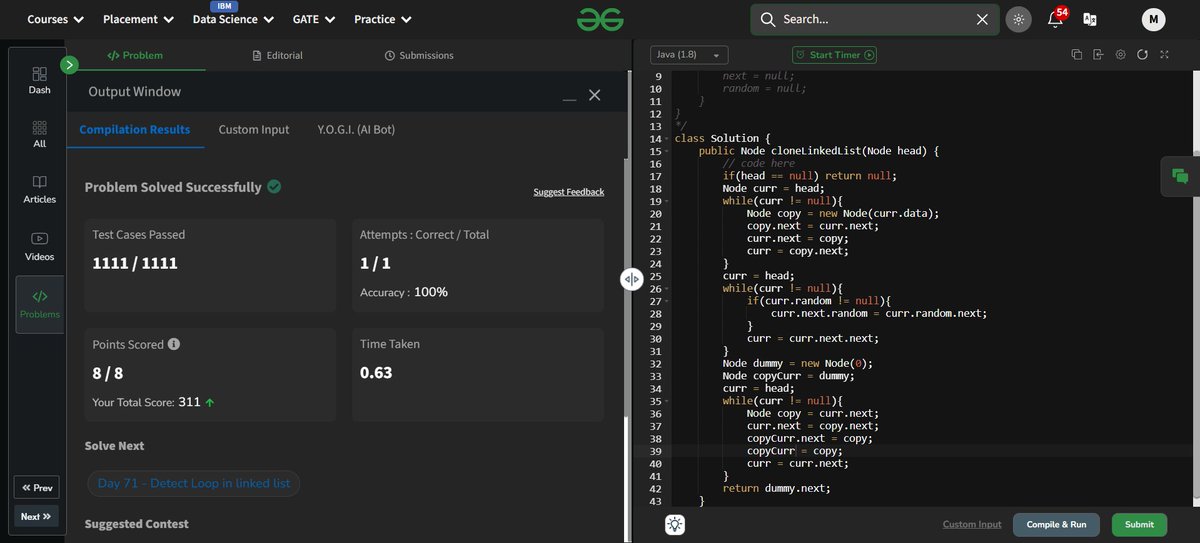Click the Suggest Feedback link
This screenshot has height=543, width=1200.
tap(569, 192)
